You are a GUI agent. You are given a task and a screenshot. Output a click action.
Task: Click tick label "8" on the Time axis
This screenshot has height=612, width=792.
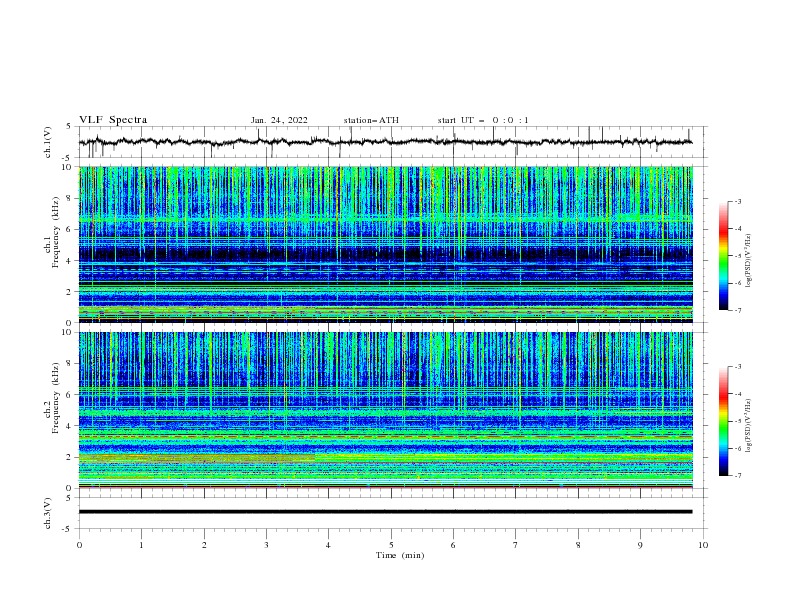(578, 545)
